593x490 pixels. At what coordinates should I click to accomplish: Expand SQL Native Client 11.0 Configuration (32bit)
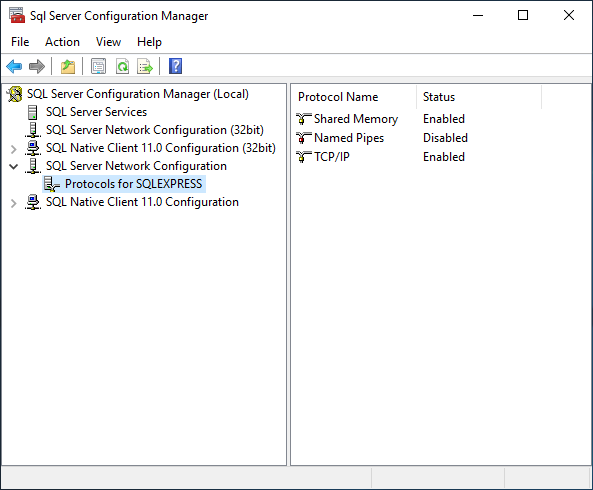click(14, 149)
